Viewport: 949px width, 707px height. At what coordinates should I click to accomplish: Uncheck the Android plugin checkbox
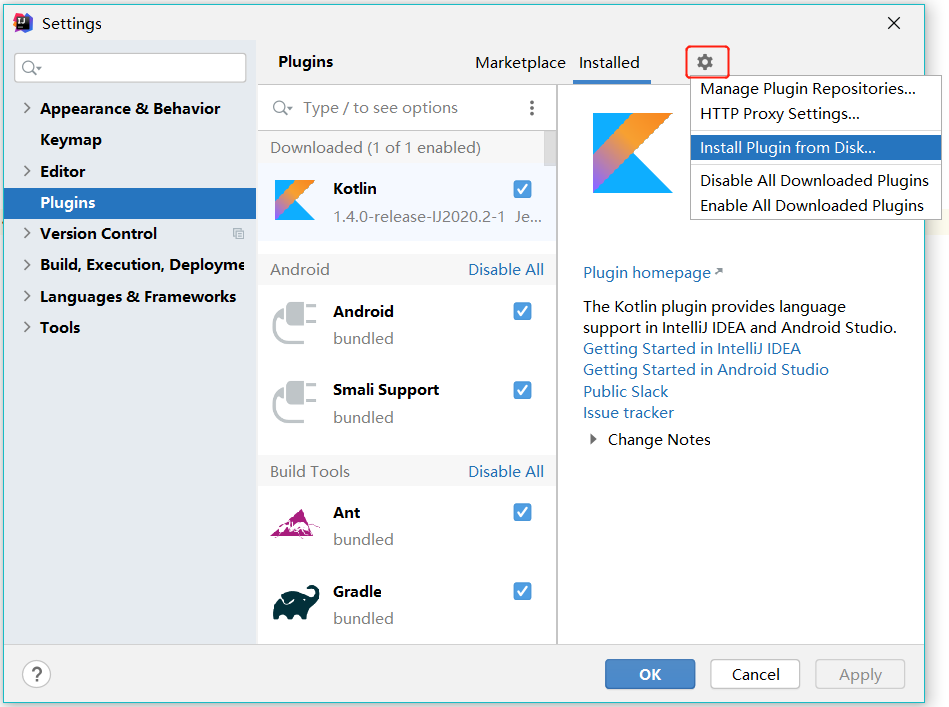pos(522,311)
